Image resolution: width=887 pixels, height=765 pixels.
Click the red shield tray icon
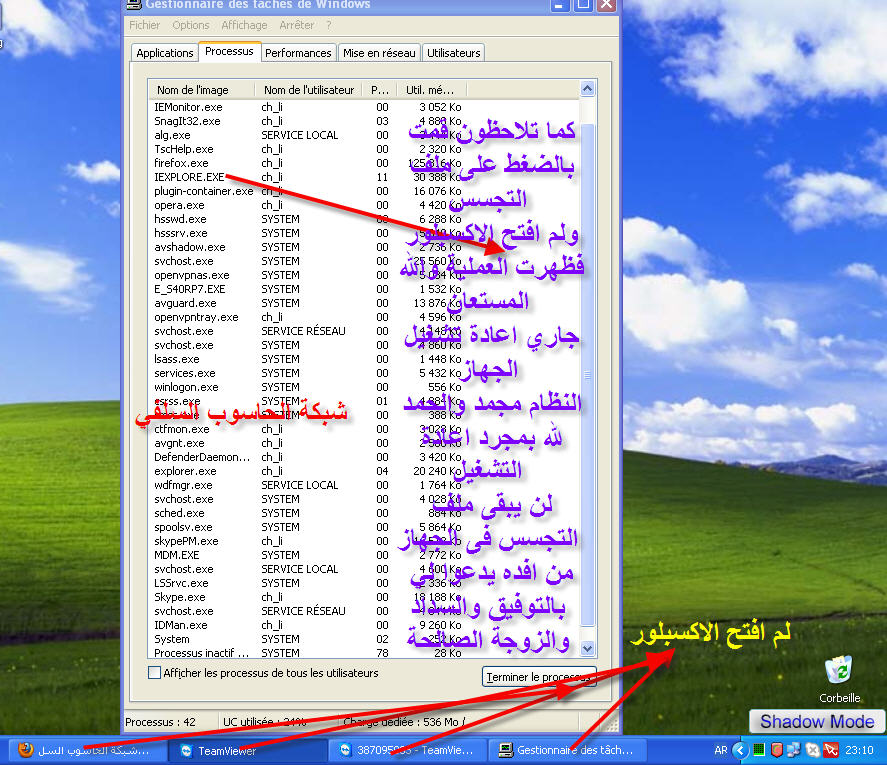[x=776, y=750]
